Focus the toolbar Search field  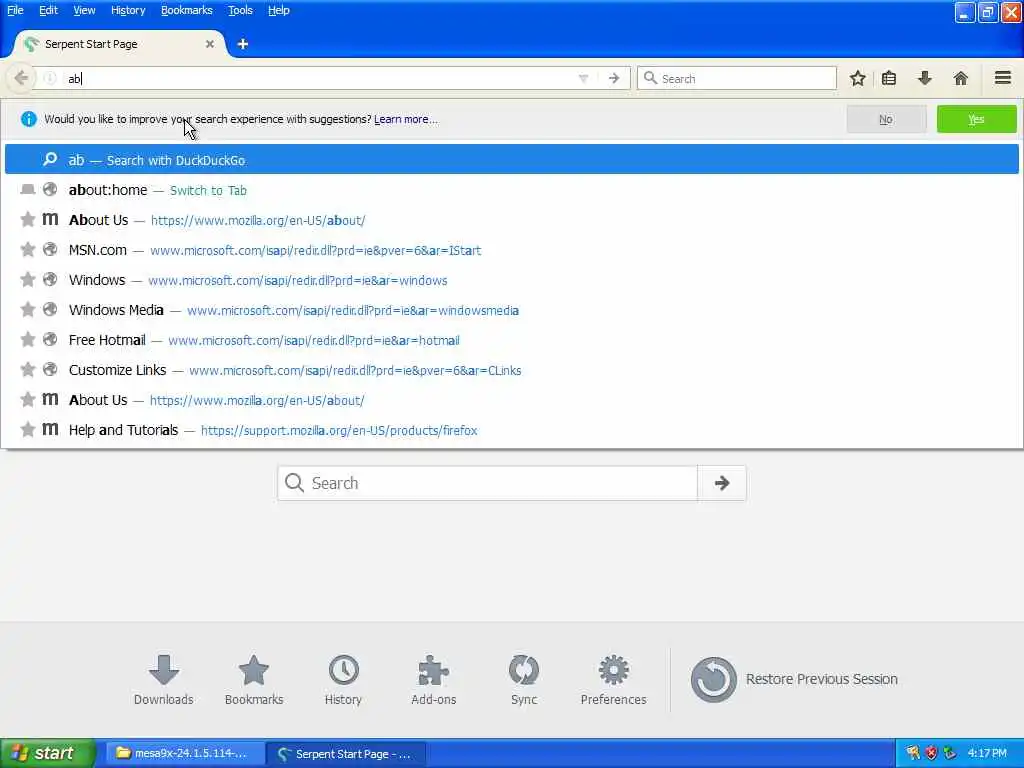tap(737, 78)
